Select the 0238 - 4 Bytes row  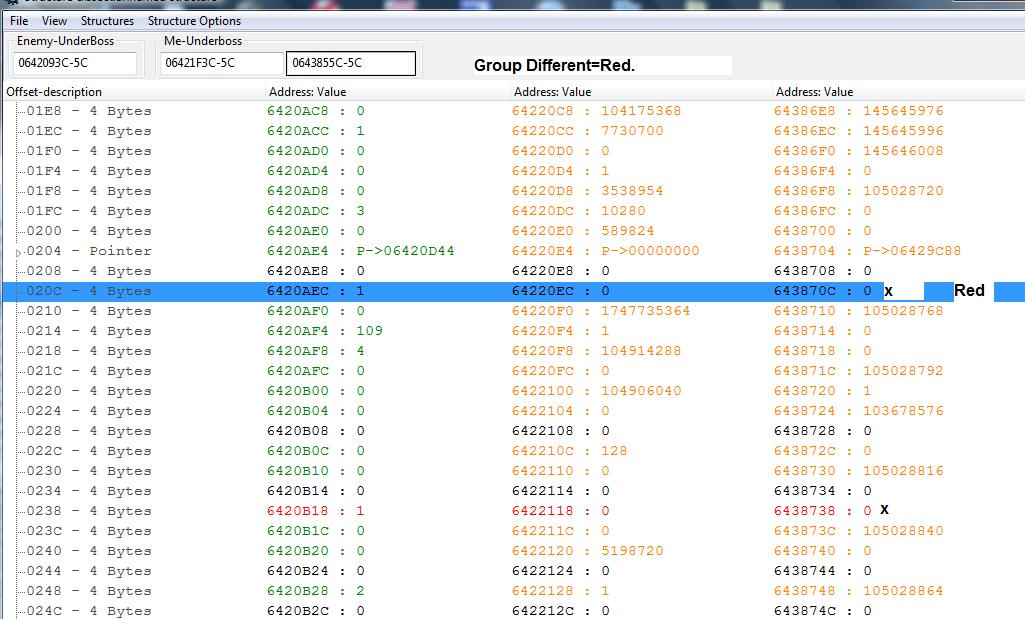(x=89, y=511)
